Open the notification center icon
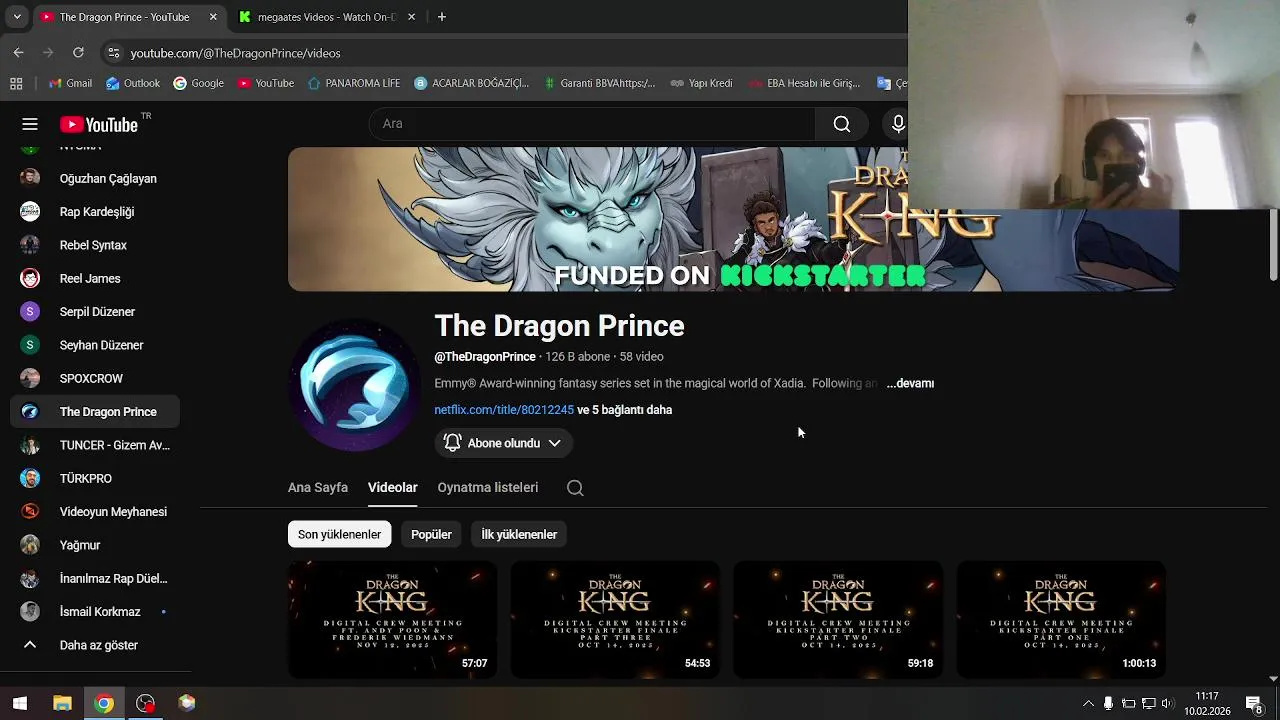This screenshot has width=1280, height=720. [x=1253, y=703]
